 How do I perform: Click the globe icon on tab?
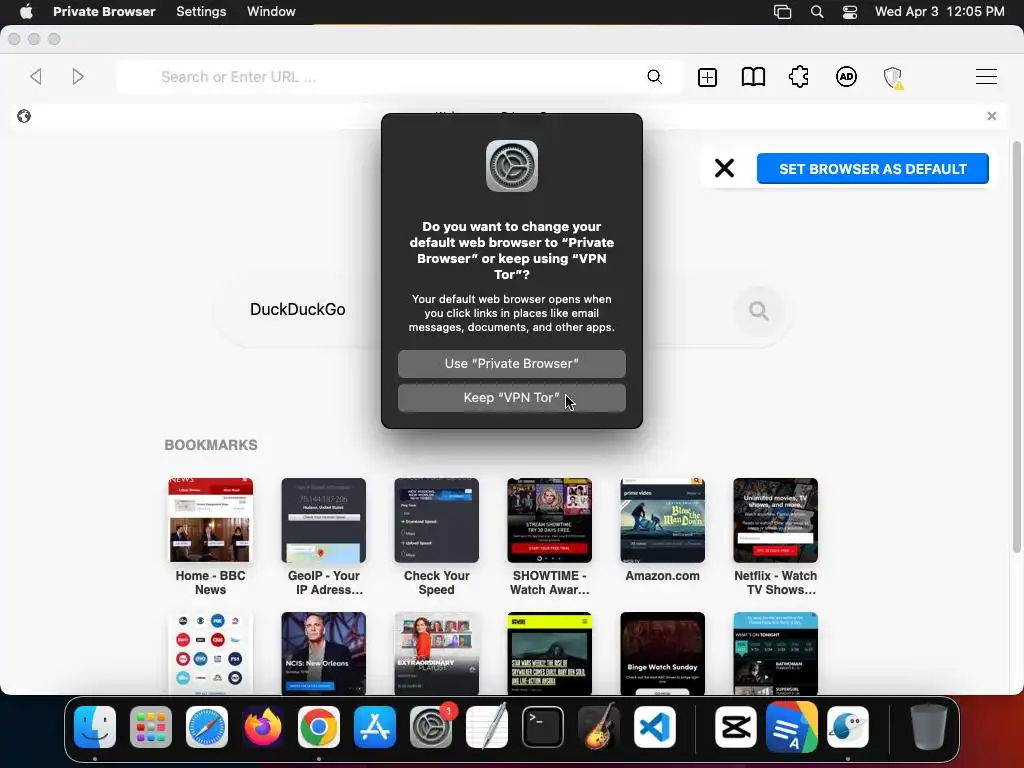pyautogui.click(x=24, y=116)
